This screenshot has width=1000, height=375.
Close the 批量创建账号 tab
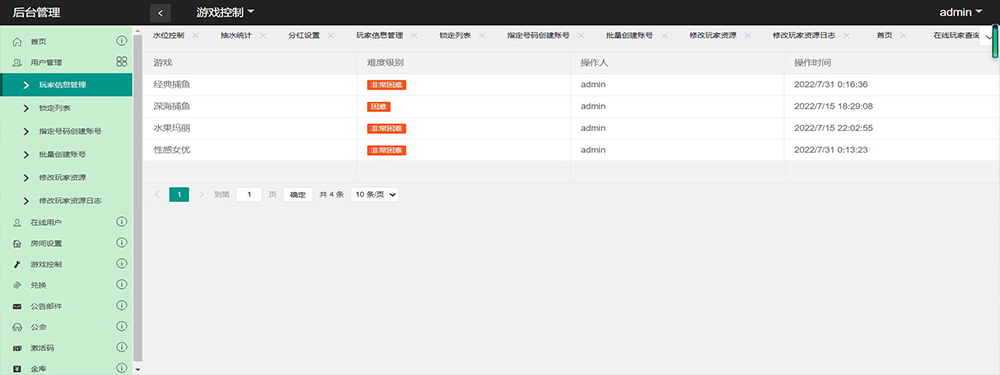pyautogui.click(x=664, y=36)
